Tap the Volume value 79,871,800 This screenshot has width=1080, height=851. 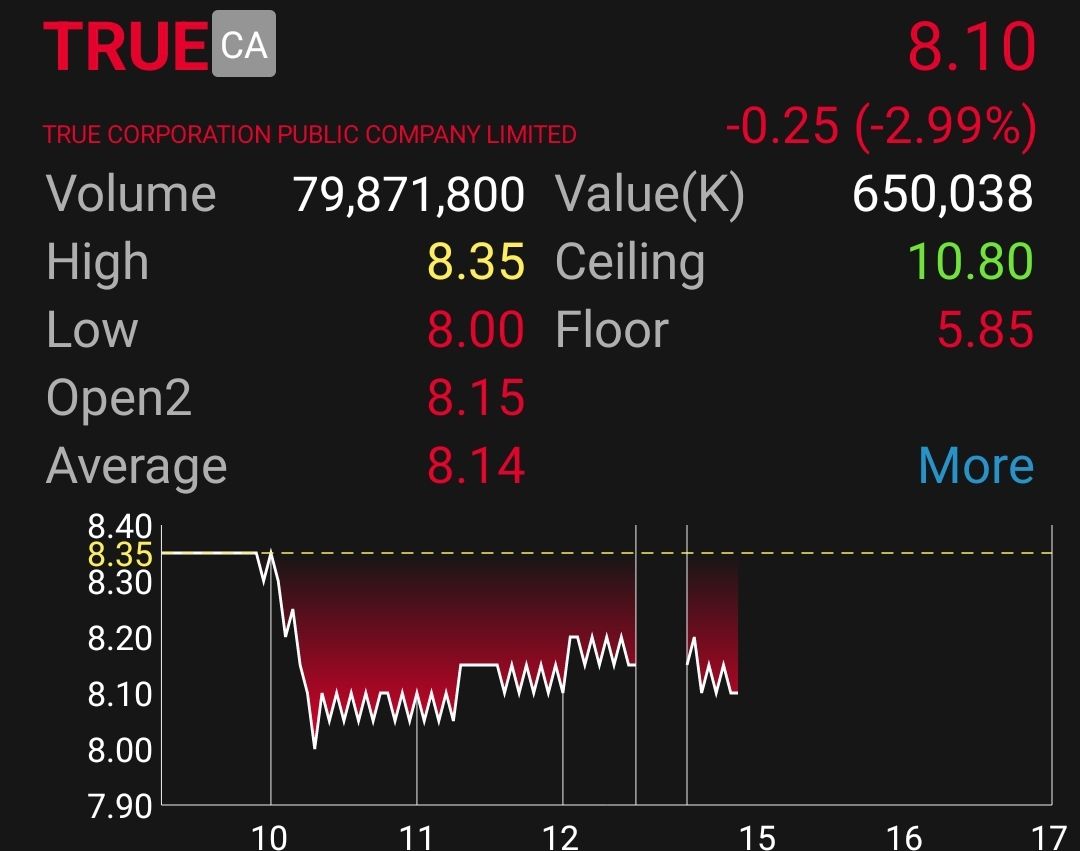409,194
